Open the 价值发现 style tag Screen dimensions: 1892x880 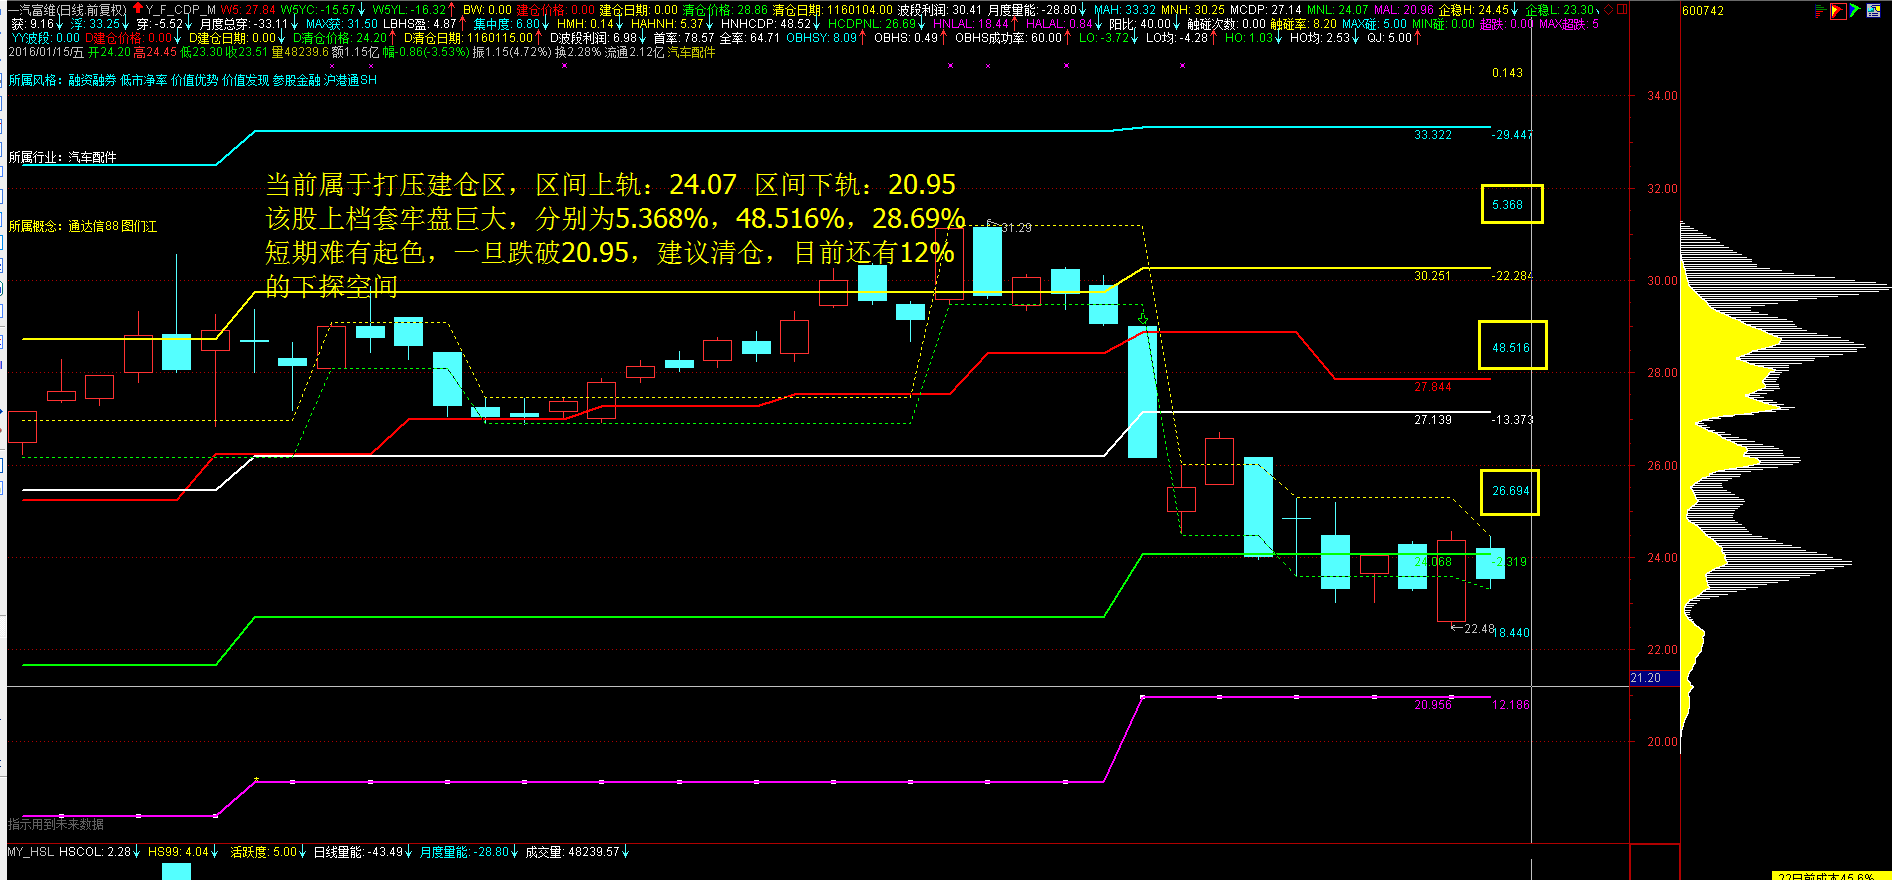click(x=246, y=80)
